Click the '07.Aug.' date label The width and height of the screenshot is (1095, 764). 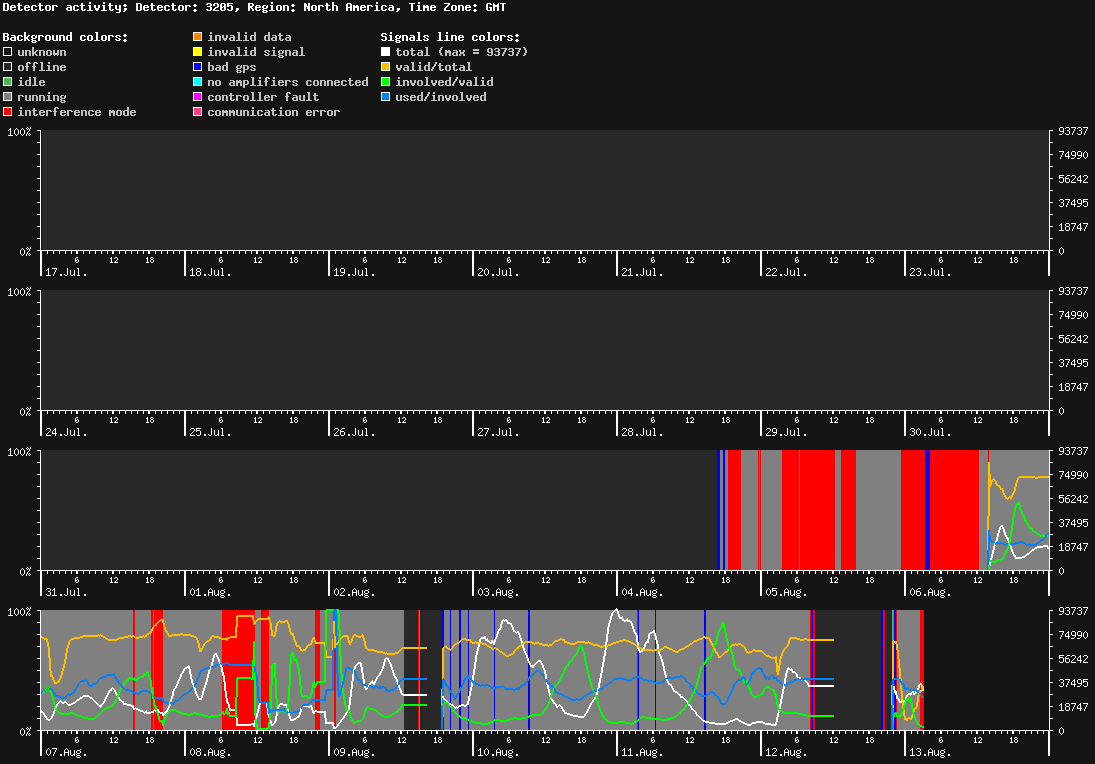tap(66, 752)
